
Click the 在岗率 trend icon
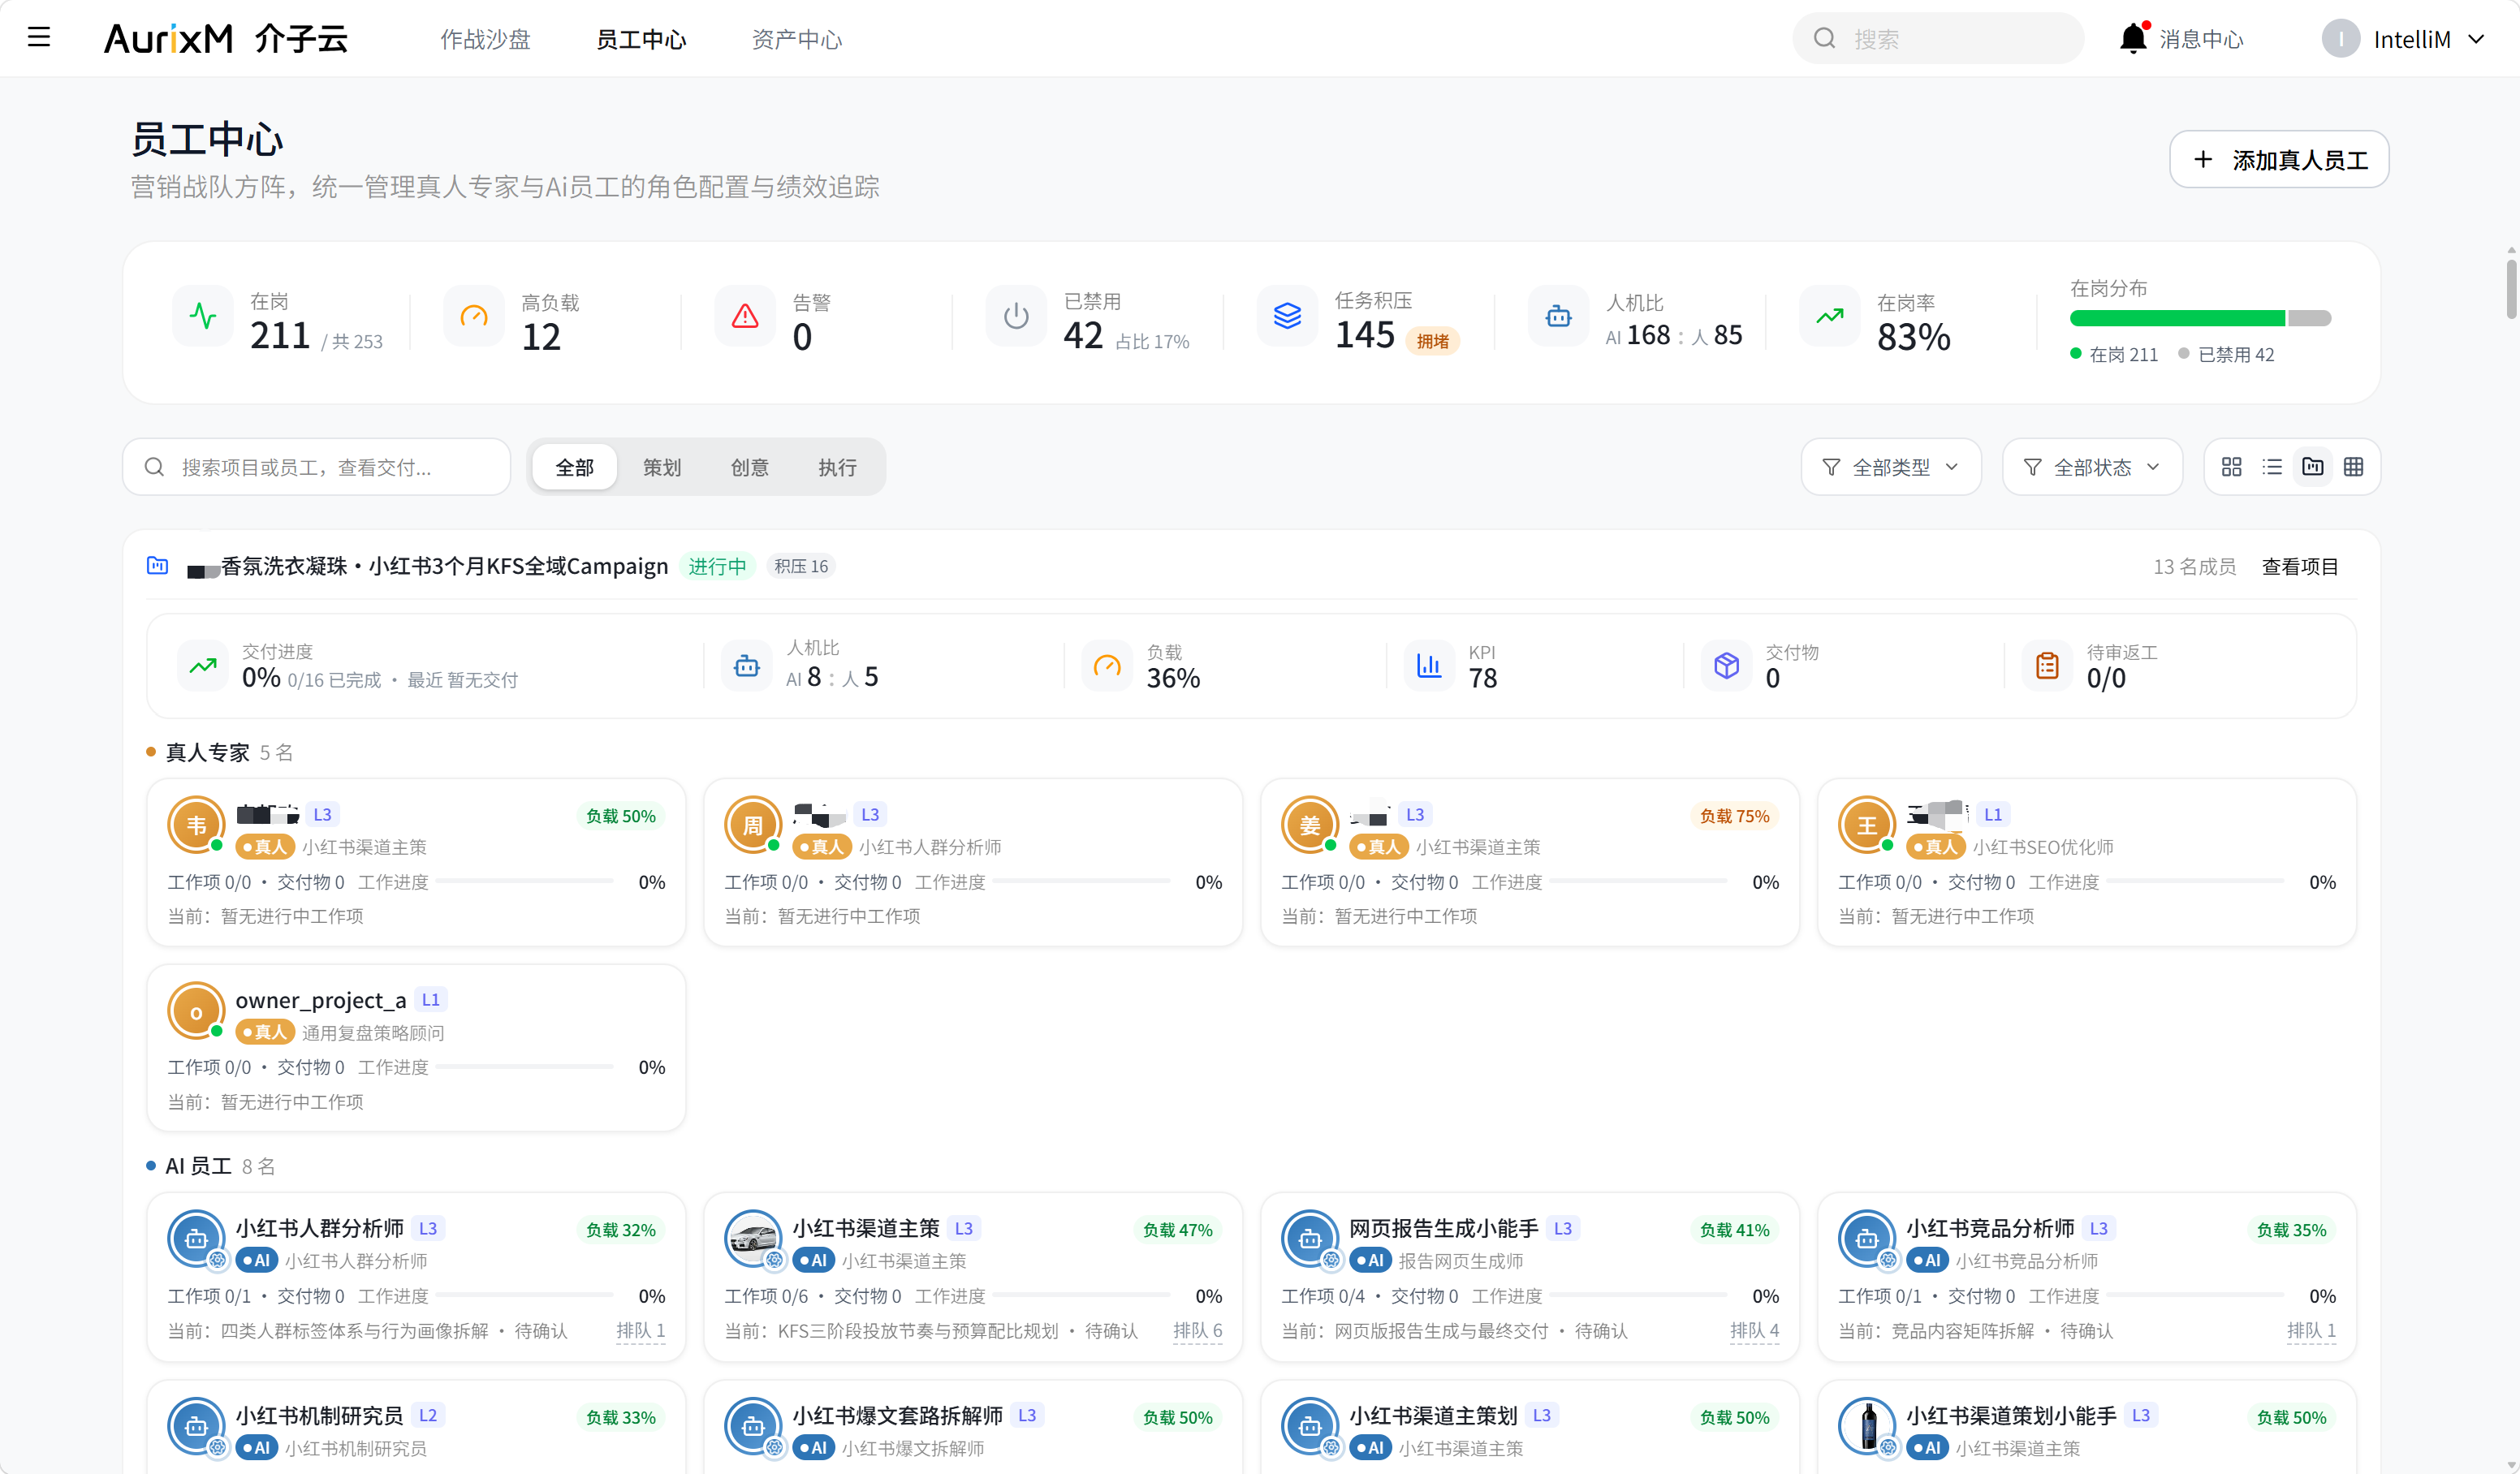coord(1830,317)
